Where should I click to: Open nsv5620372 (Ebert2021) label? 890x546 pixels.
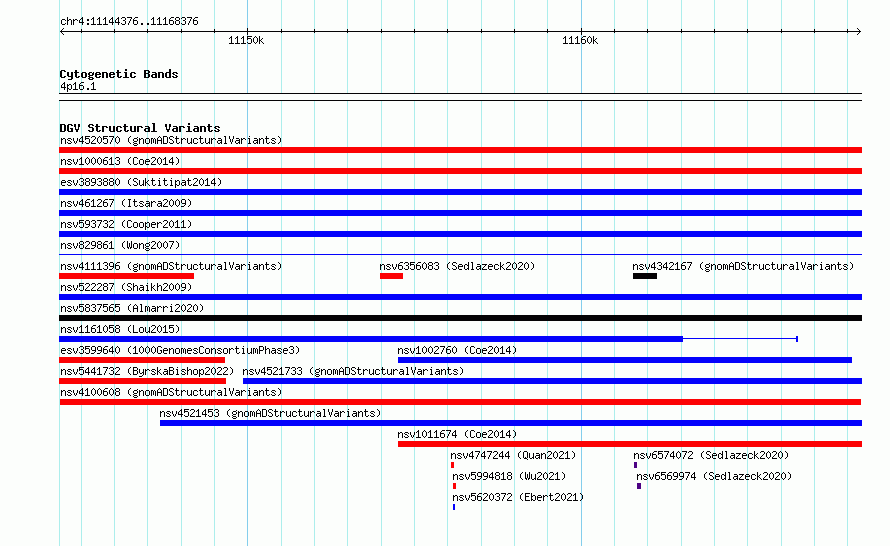pyautogui.click(x=518, y=497)
